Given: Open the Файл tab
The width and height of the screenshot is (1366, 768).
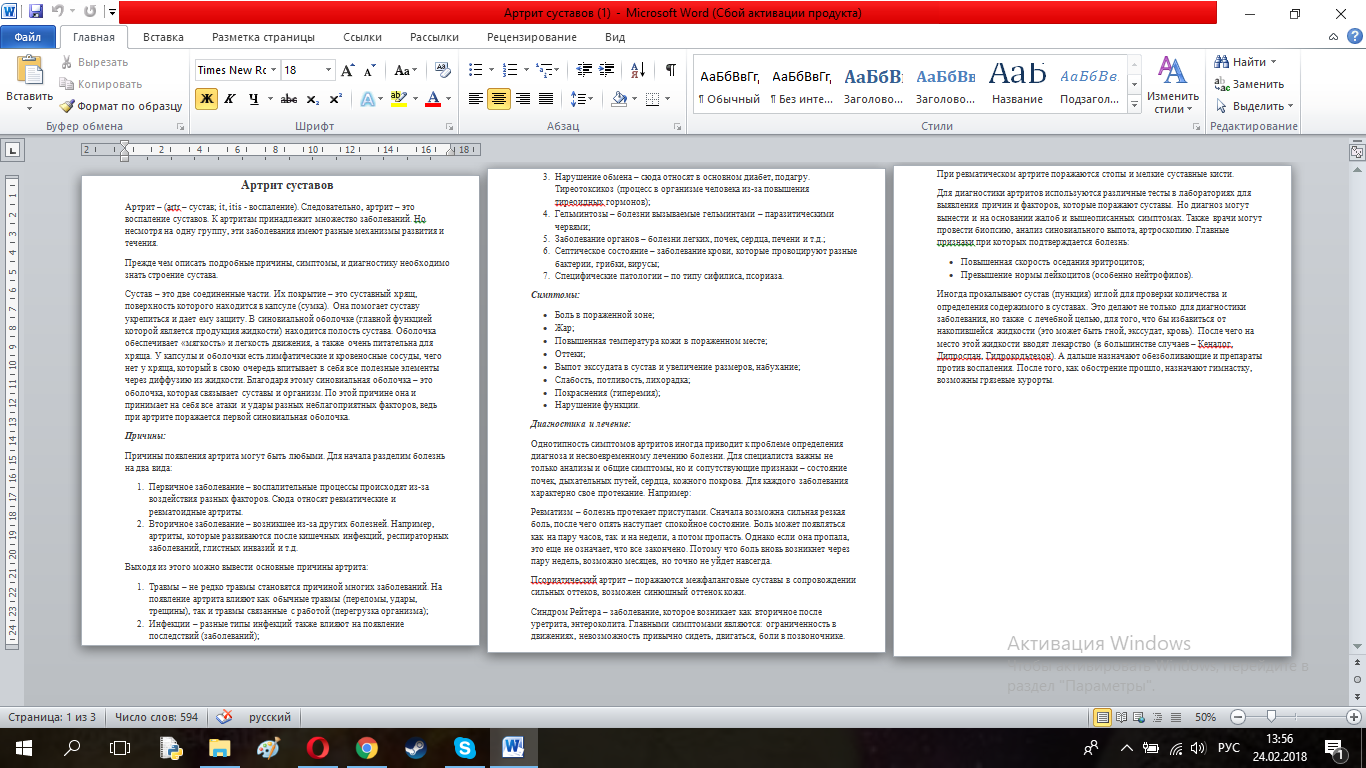Looking at the screenshot, I should [x=28, y=37].
